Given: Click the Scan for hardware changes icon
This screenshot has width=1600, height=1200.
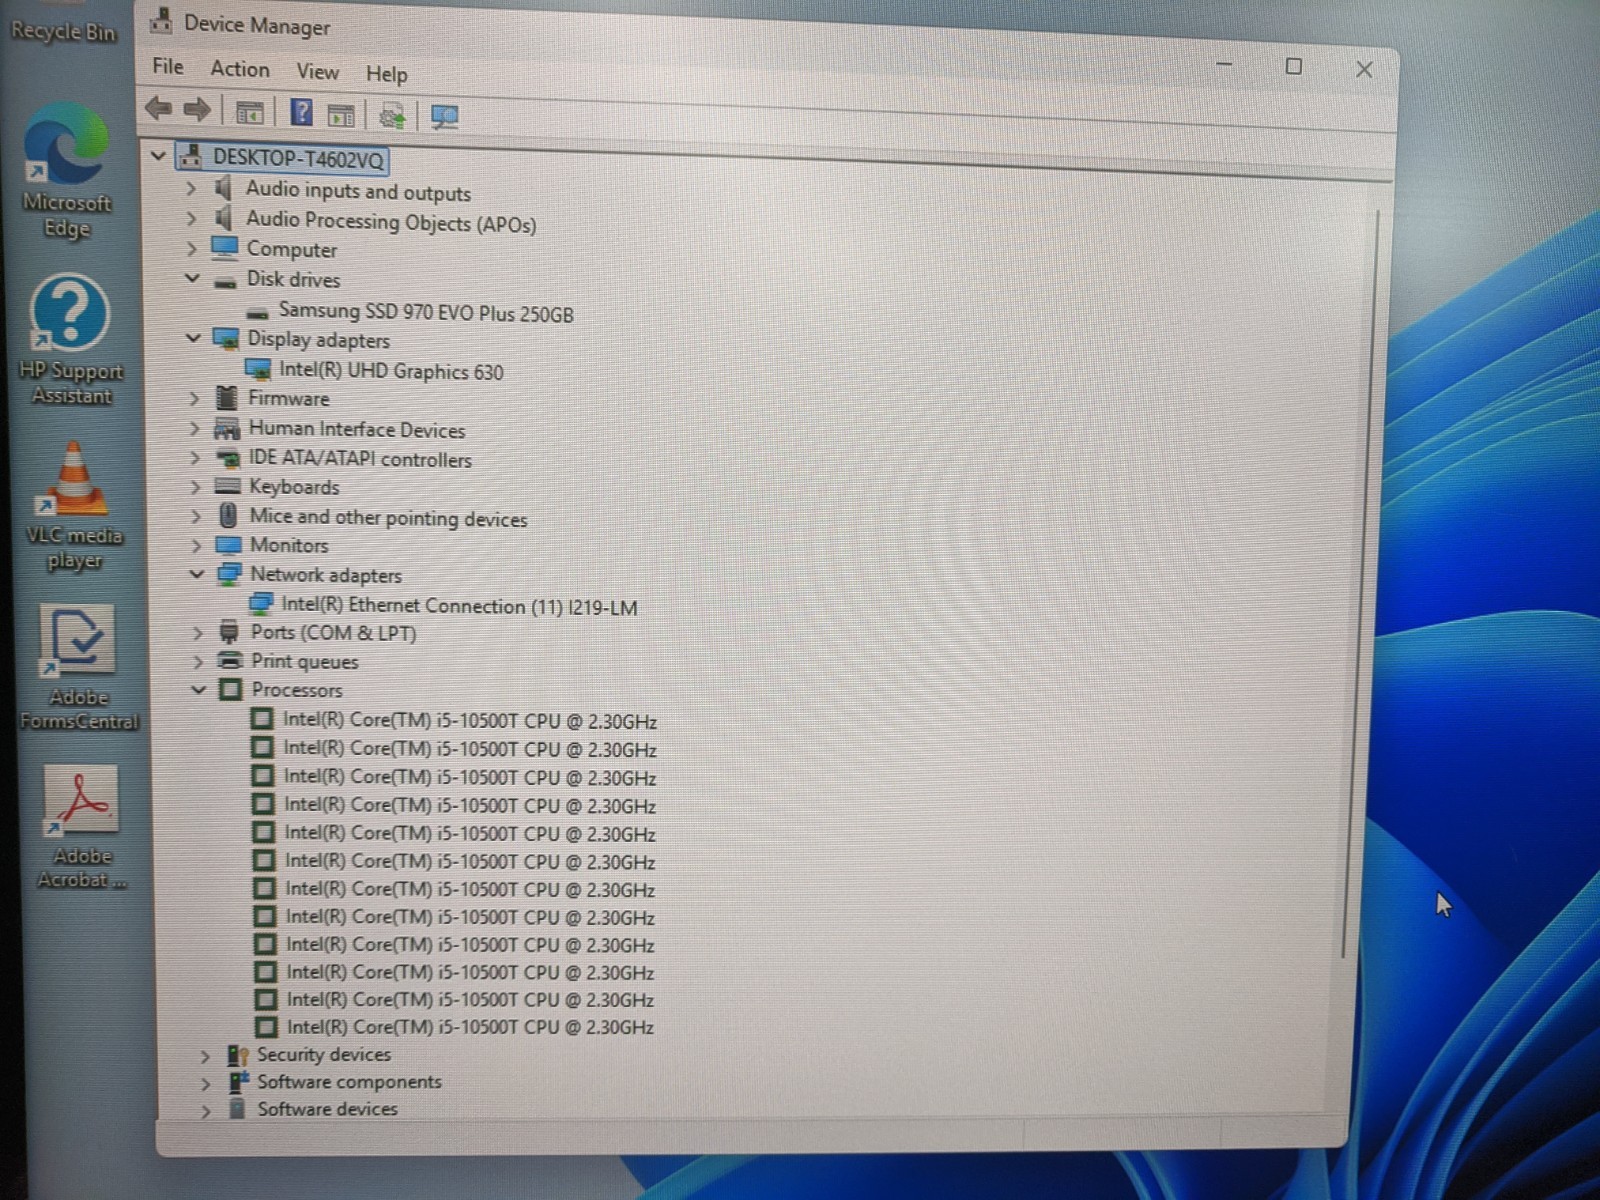Looking at the screenshot, I should click(x=444, y=117).
